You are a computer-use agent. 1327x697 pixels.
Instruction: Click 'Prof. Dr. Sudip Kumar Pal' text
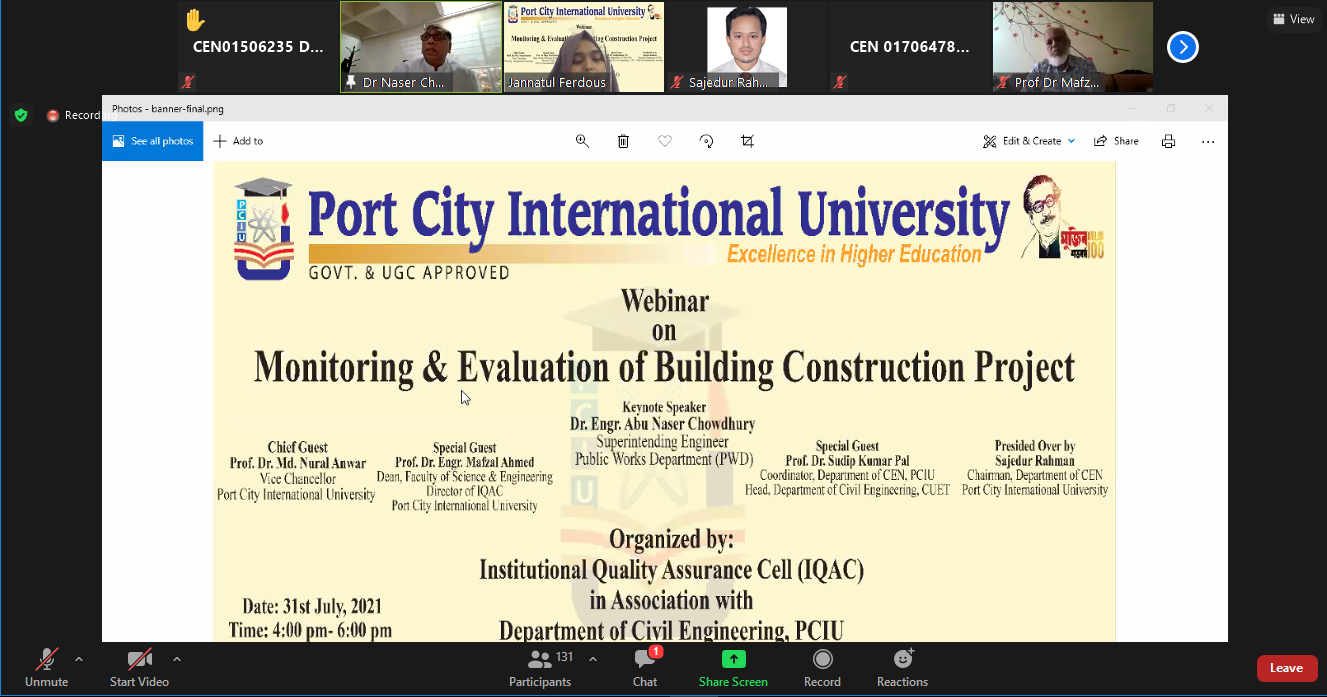(847, 461)
